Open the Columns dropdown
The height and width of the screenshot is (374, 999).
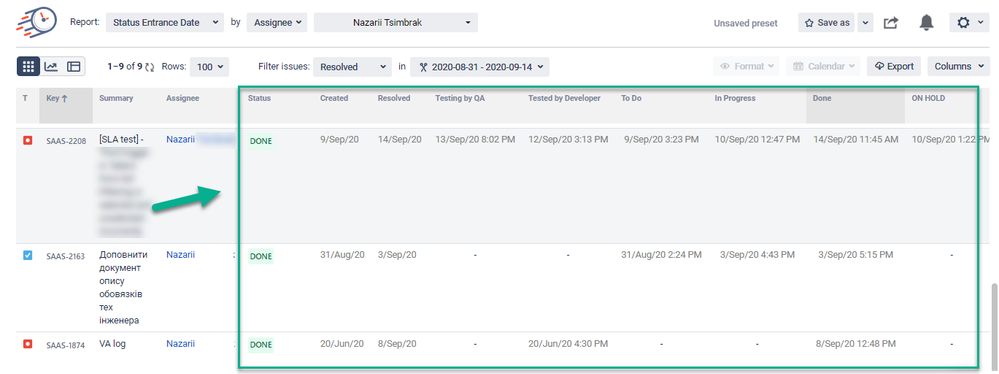[959, 66]
